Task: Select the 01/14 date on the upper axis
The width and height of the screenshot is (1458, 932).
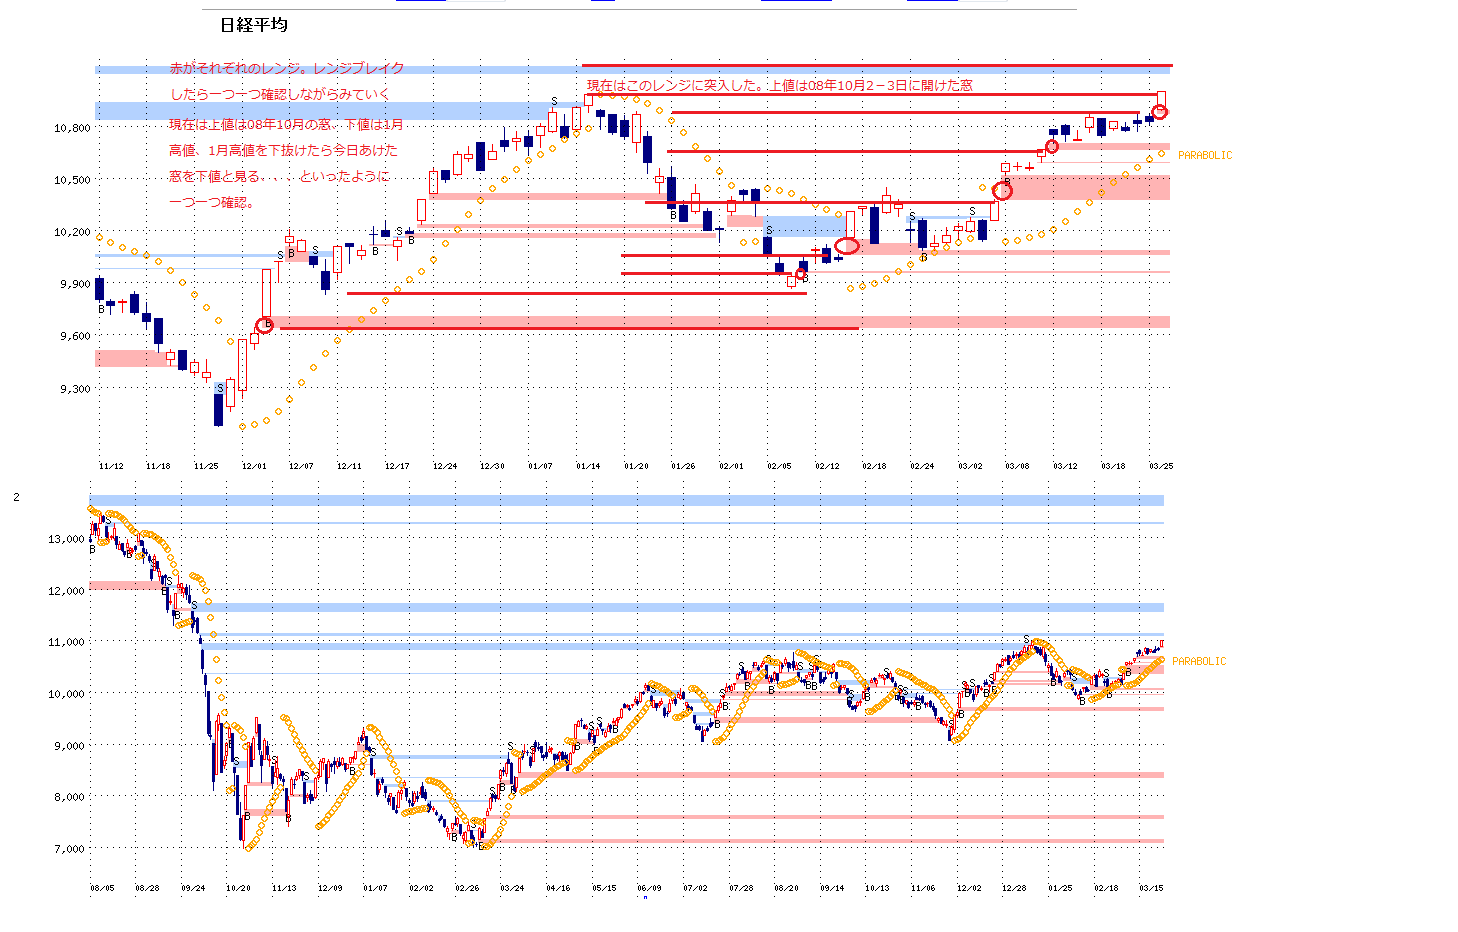Action: pyautogui.click(x=588, y=466)
